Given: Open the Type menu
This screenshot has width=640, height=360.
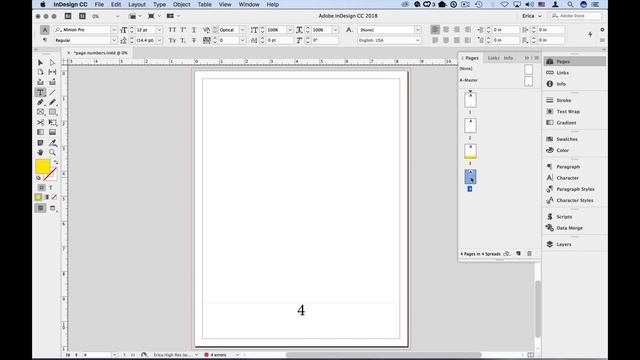Looking at the screenshot, I should coord(159,4).
